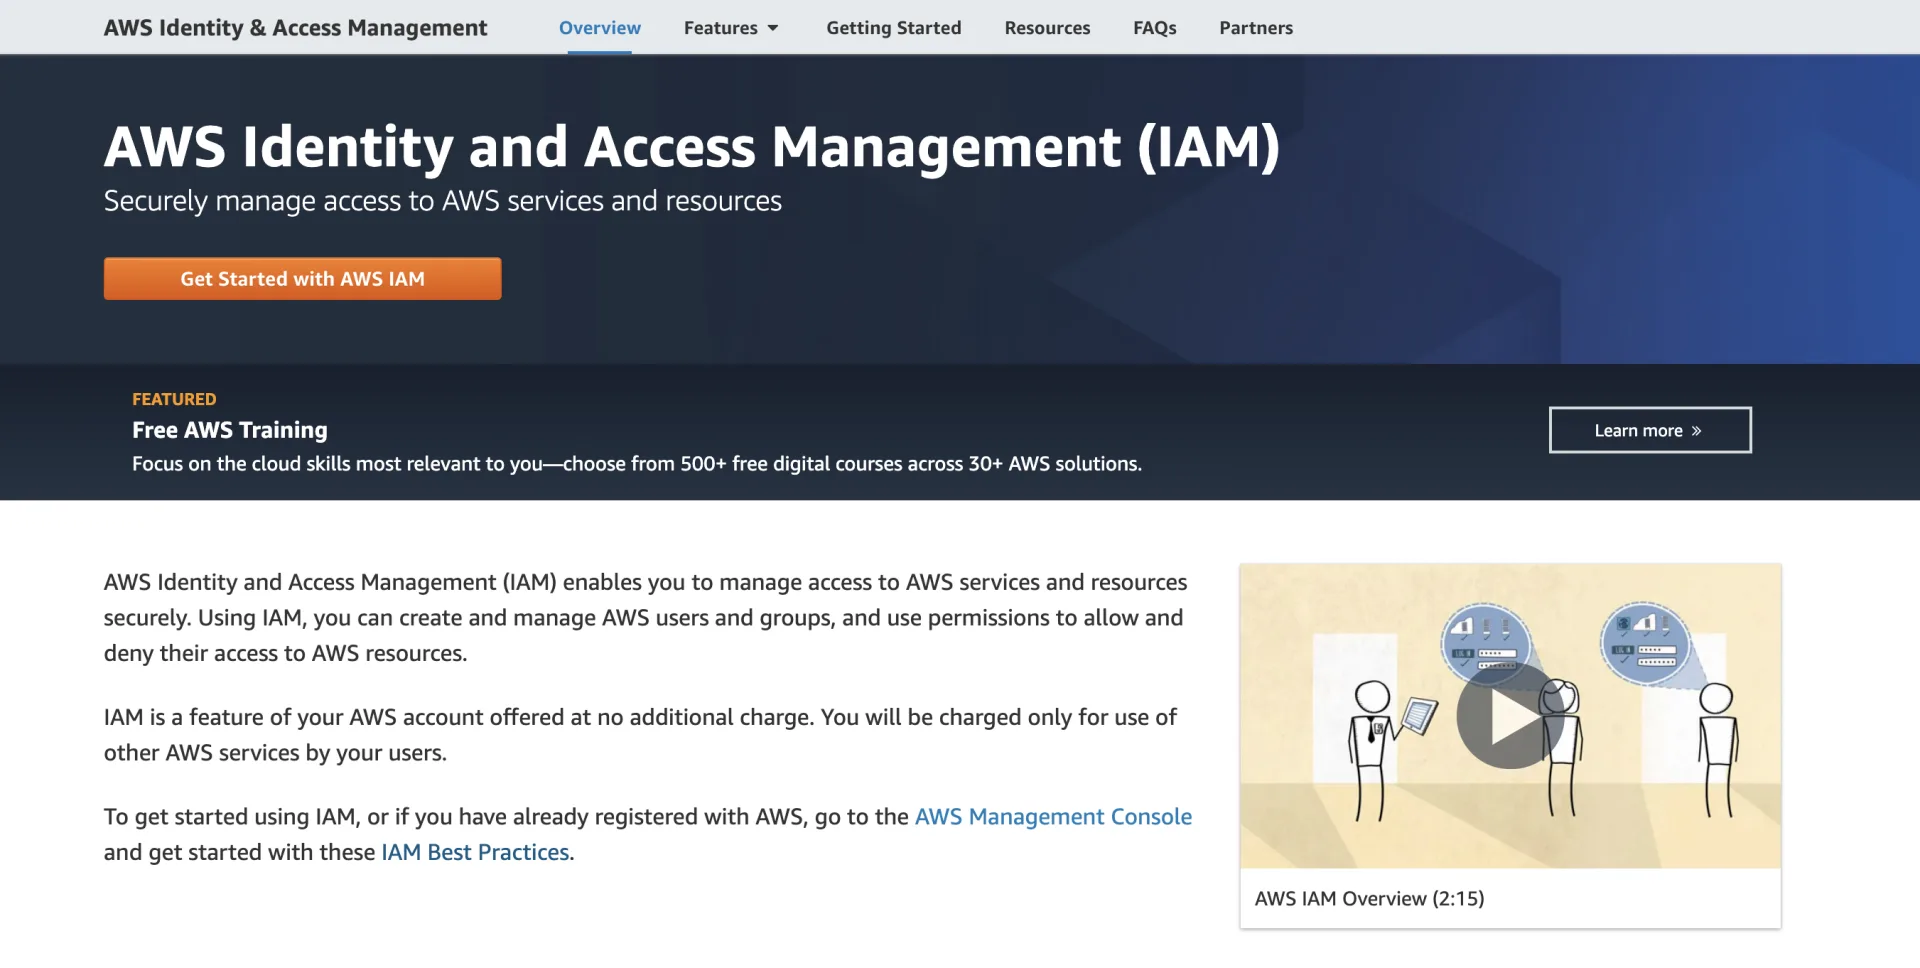Expand the Features dropdown arrow
Viewport: 1920px width, 968px height.
pyautogui.click(x=773, y=28)
